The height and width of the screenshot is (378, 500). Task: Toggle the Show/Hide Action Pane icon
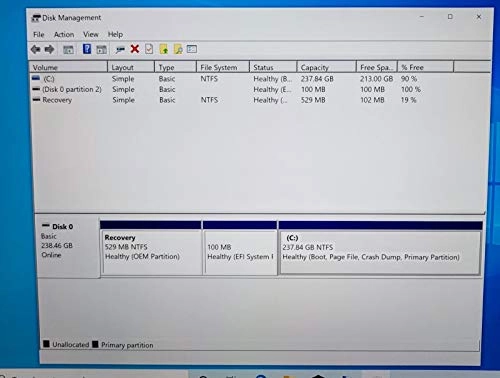pyautogui.click(x=101, y=50)
